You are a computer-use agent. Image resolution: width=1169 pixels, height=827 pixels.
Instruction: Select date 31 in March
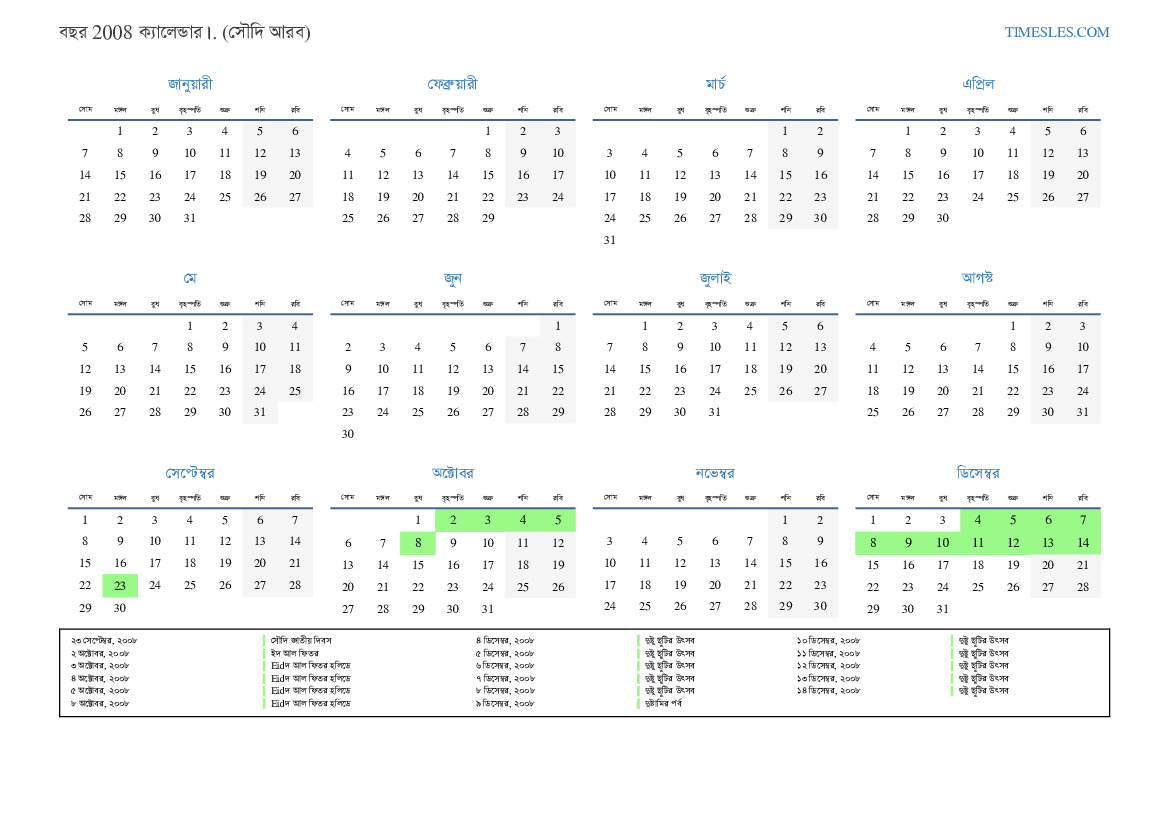610,240
